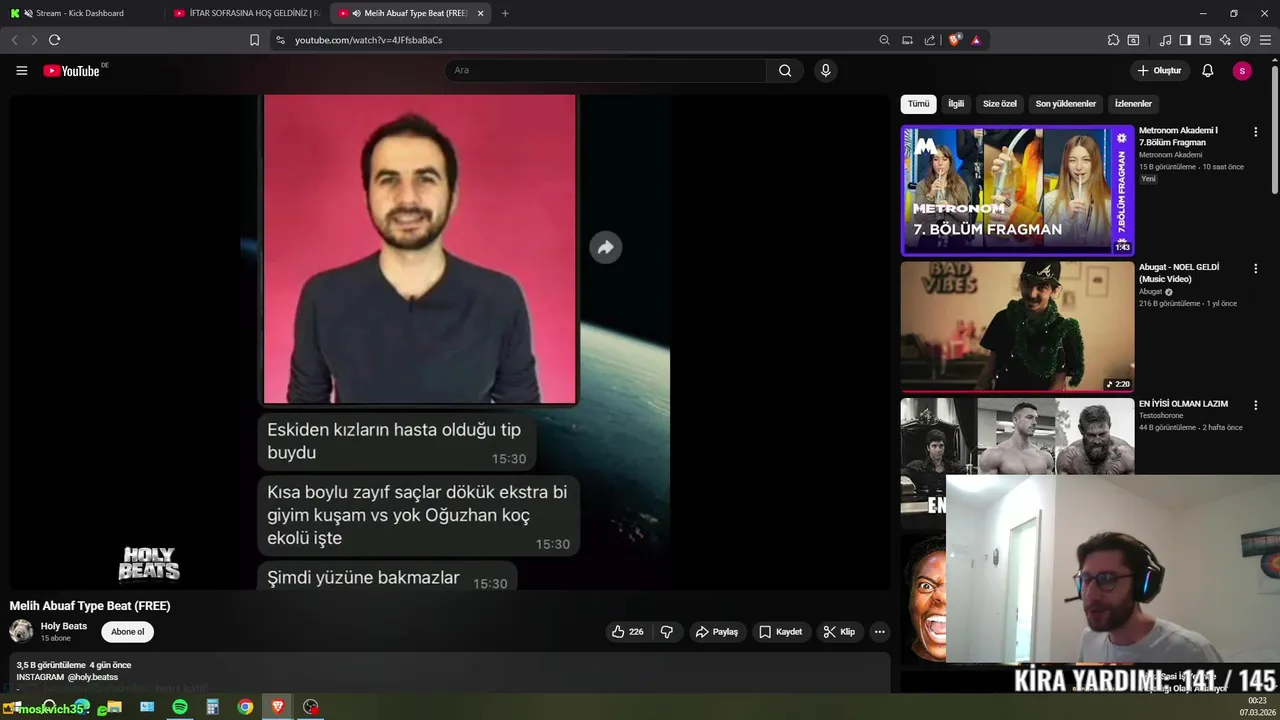Open the Metronom 7. Bölüm Fragman thumbnail
Viewport: 1280px width, 720px height.
point(1017,190)
